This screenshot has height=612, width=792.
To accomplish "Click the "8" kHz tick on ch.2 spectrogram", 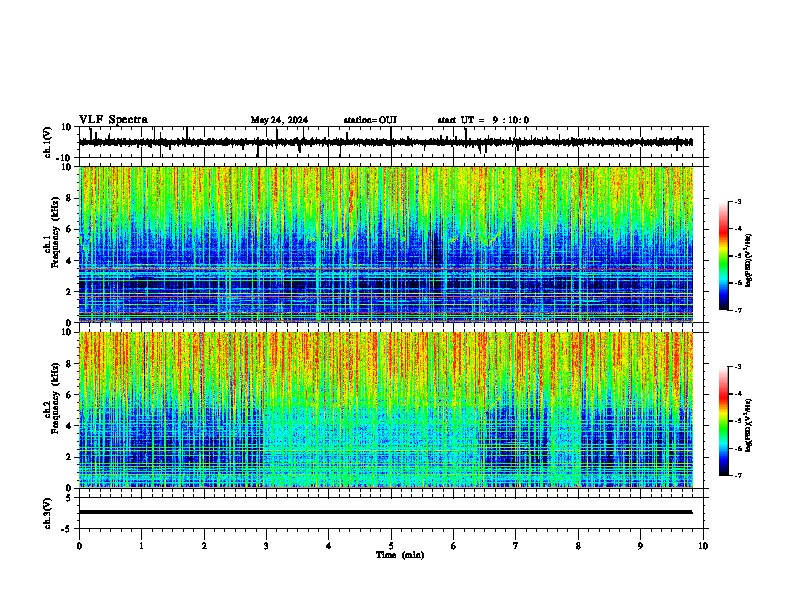I will click(x=69, y=364).
